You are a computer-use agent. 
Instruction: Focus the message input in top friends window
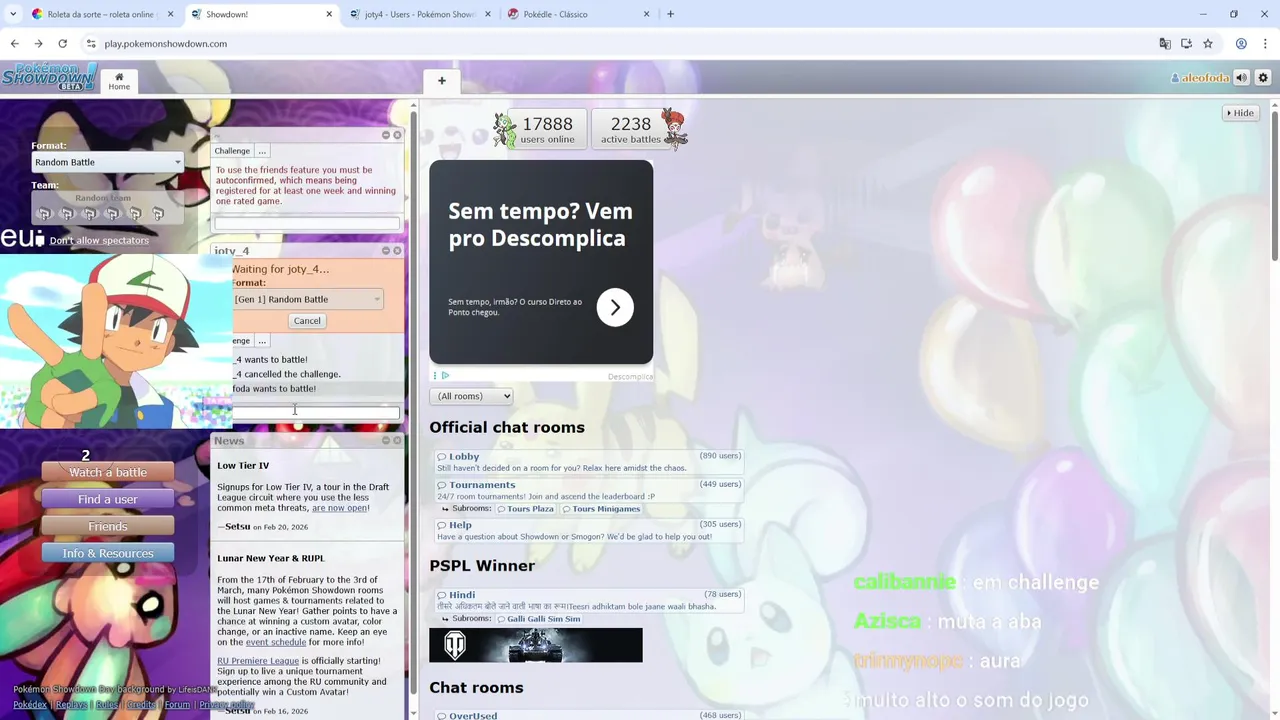307,224
